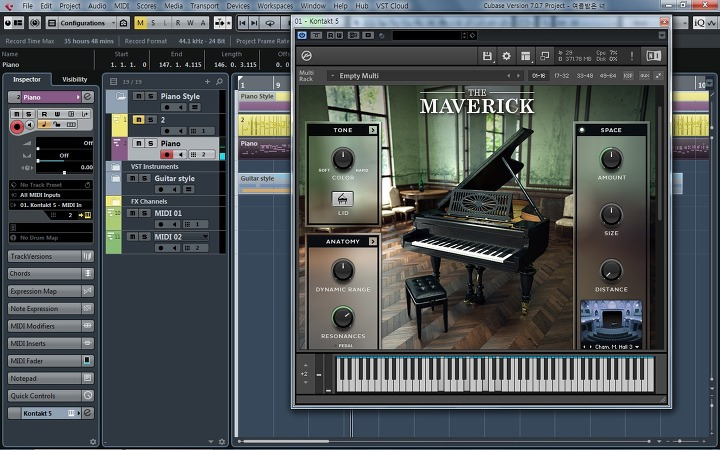This screenshot has width=720, height=450.
Task: Toggle the Cycle loop transport icon
Action: point(270,22)
